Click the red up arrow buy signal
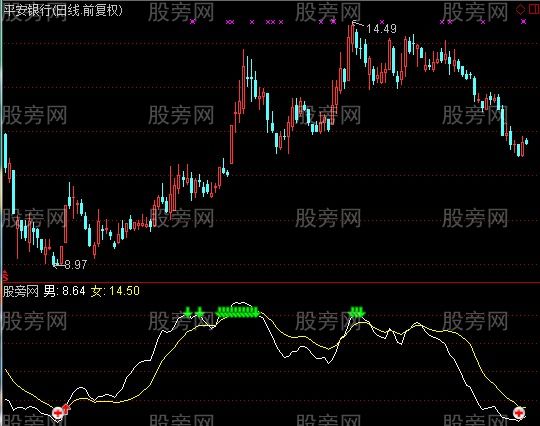This screenshot has width=540, height=426. (67, 409)
